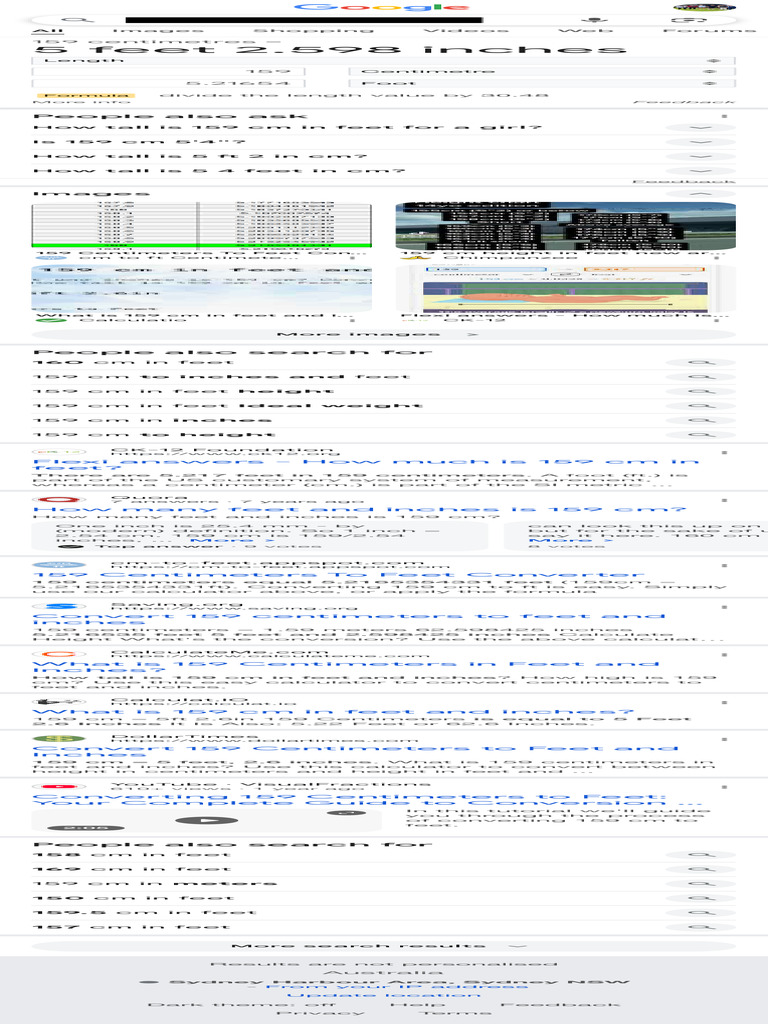
Task: Open the Foot unit dropdown
Action: [x=541, y=84]
